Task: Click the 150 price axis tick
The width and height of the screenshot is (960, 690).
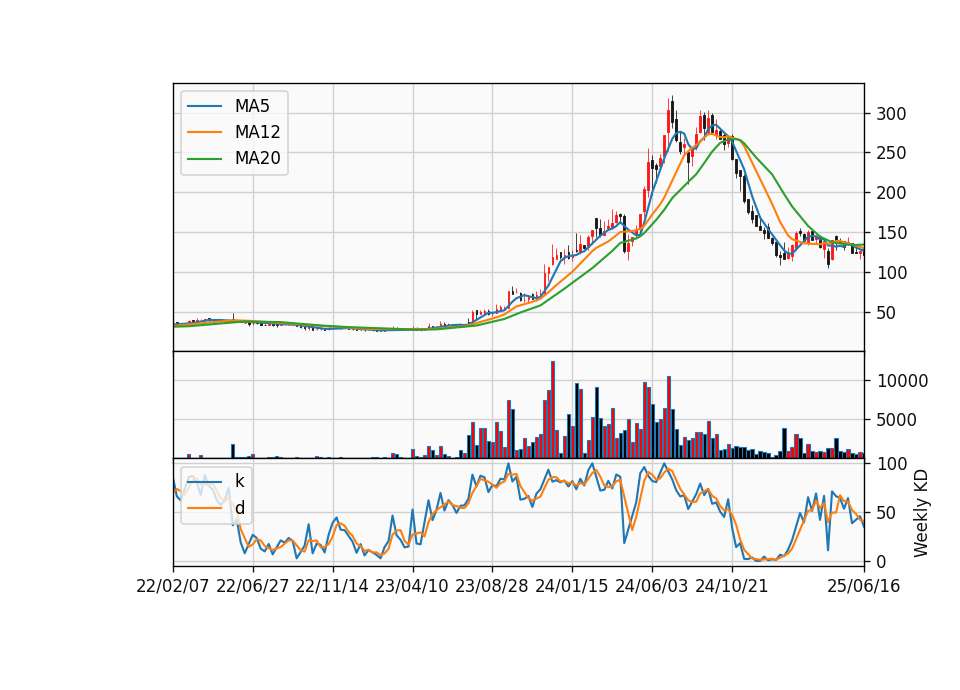Action: 891,233
